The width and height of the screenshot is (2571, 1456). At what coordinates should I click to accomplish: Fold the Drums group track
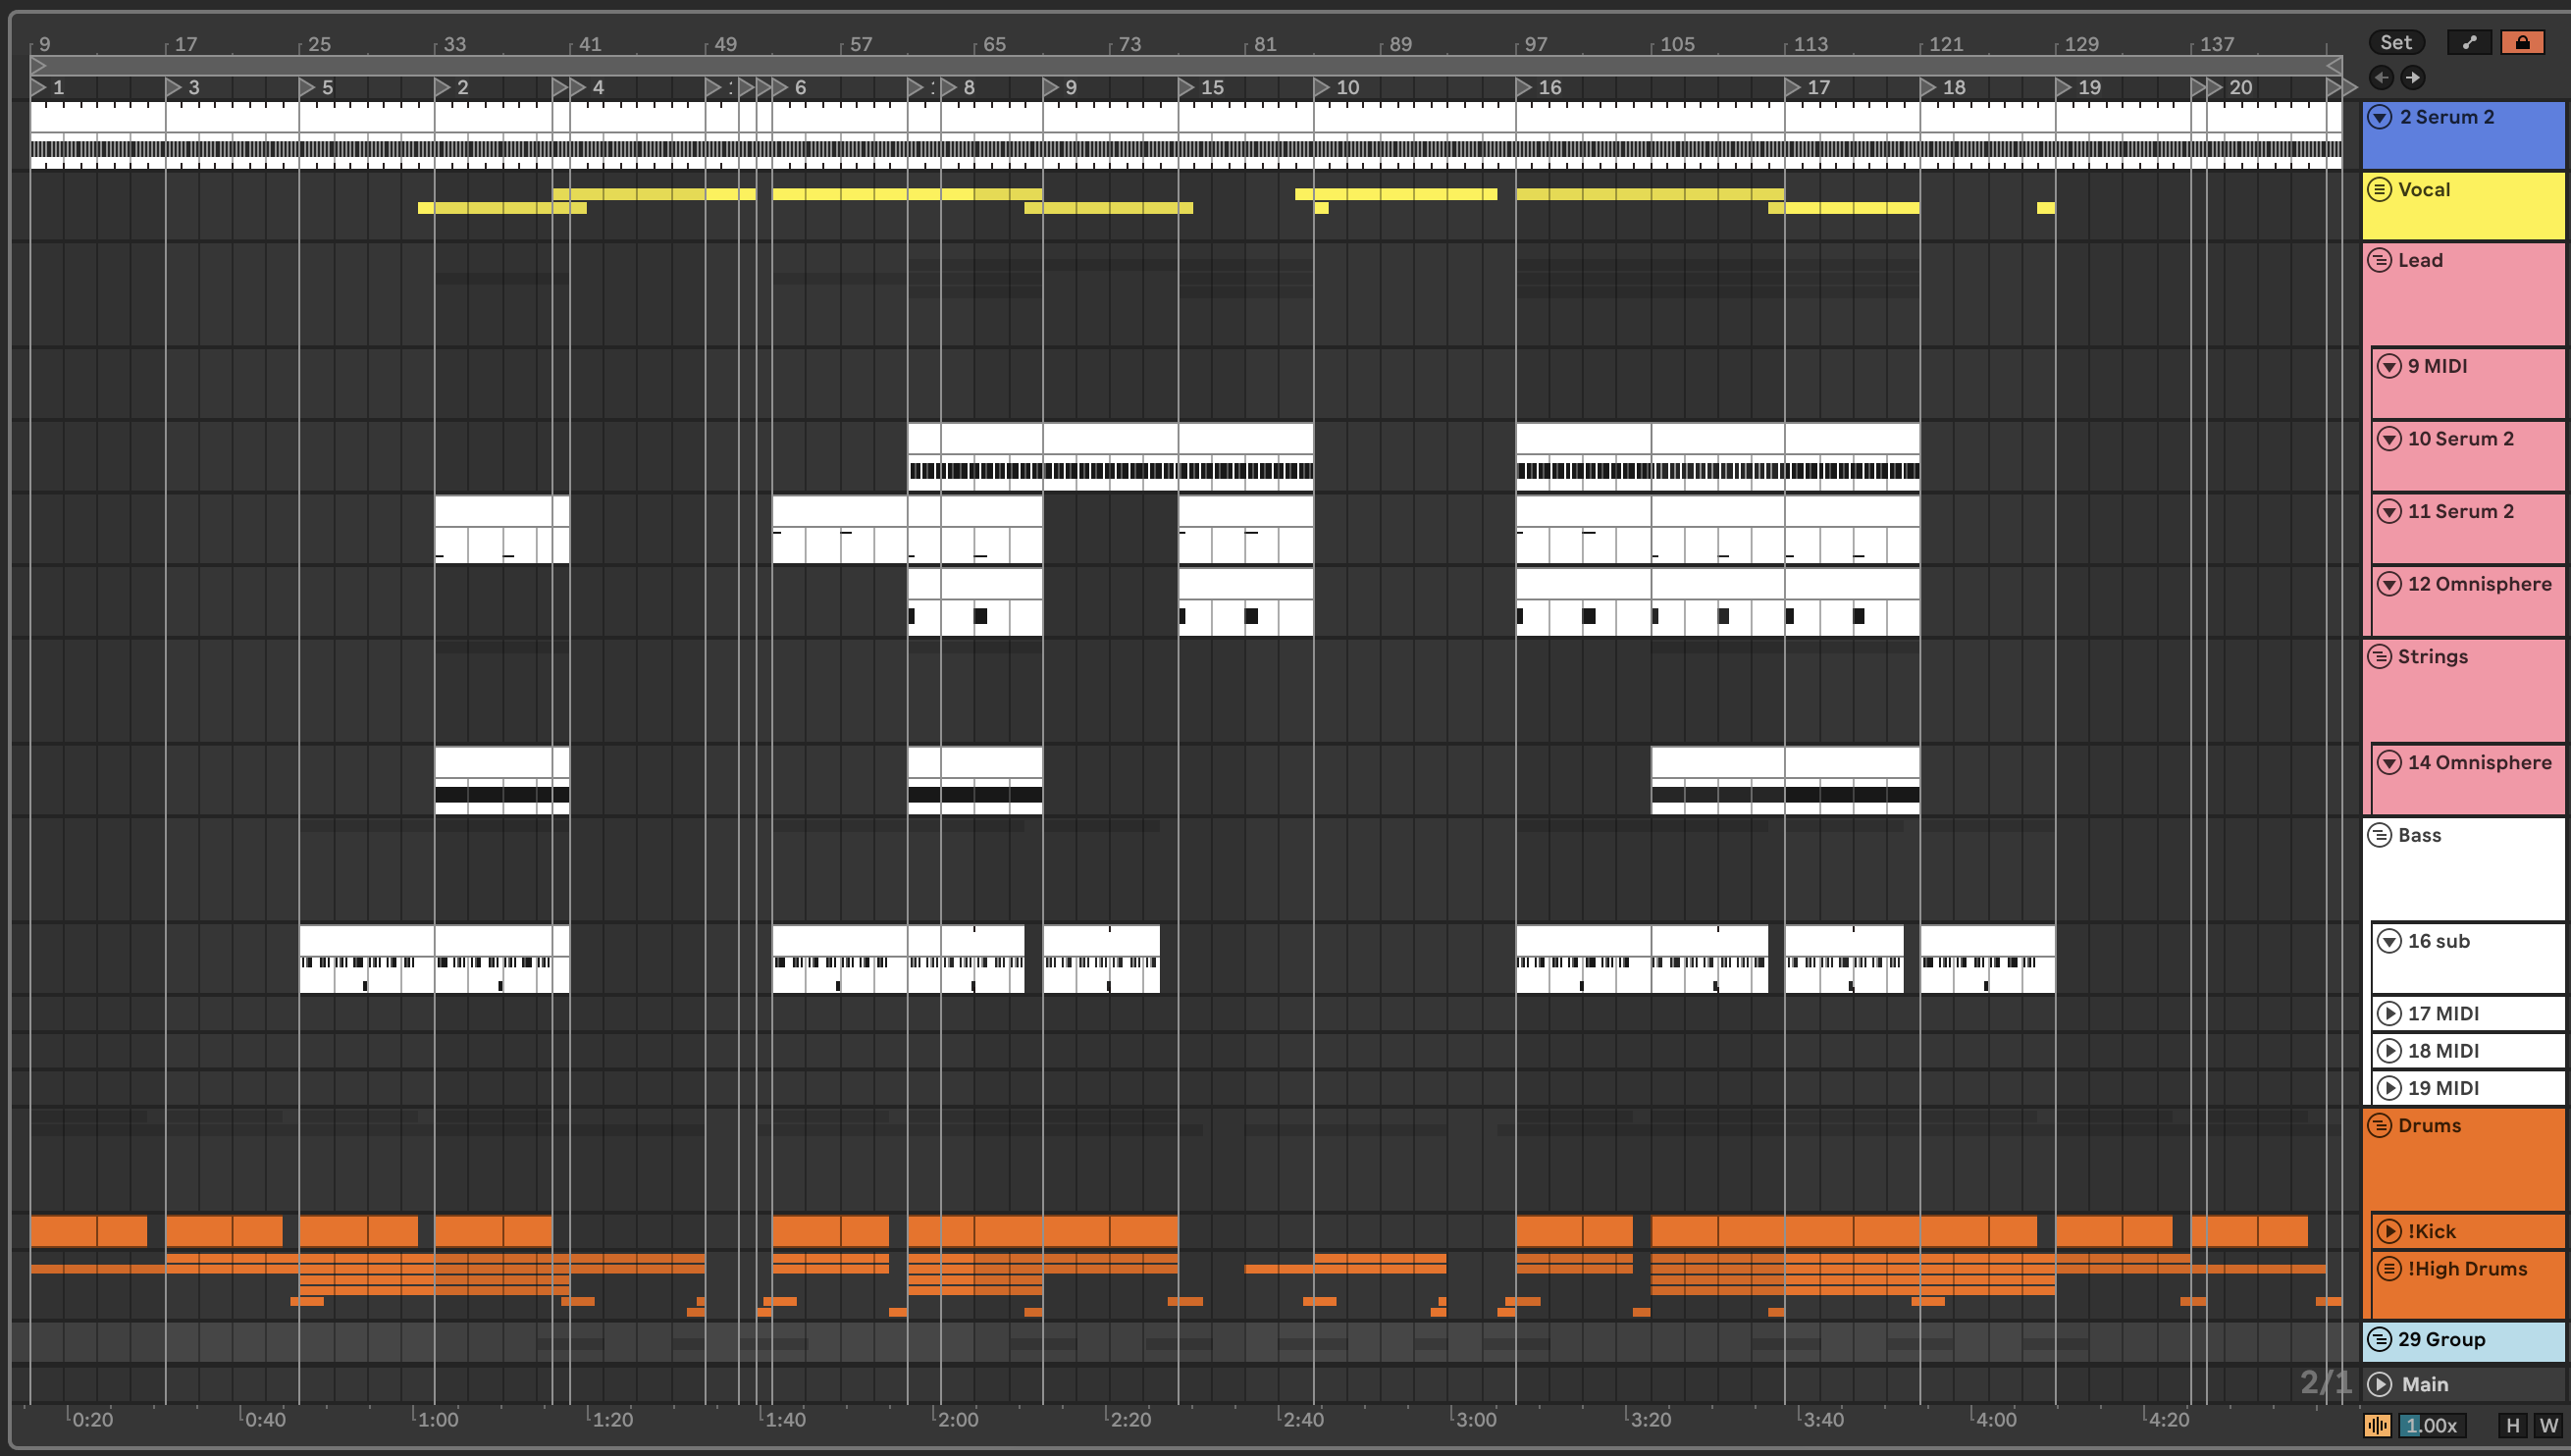tap(2380, 1125)
